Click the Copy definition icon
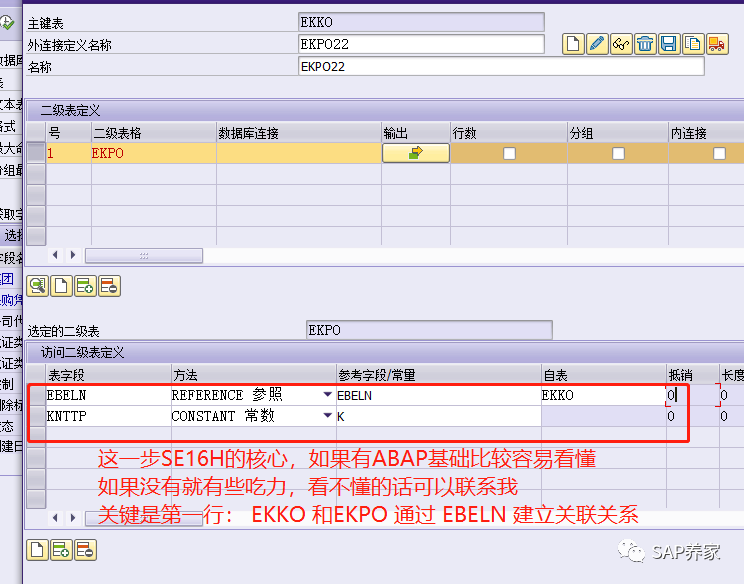Screen dimensions: 744x584 [693, 45]
